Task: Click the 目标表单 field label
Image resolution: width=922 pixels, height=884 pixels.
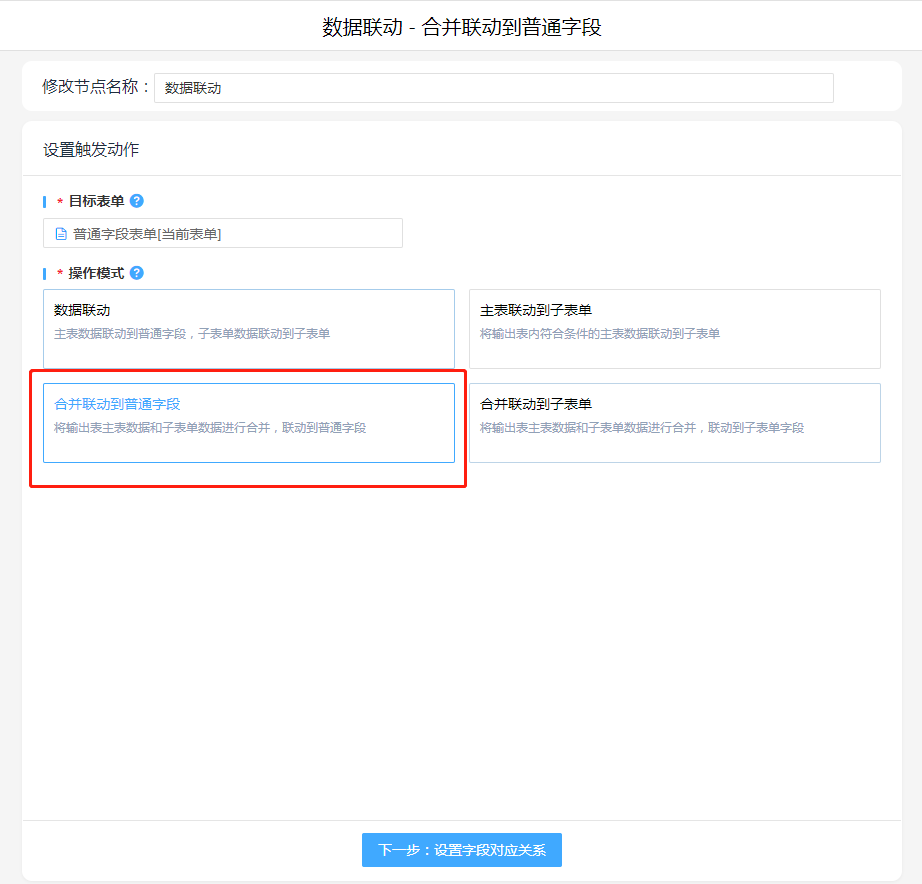Action: pos(96,201)
